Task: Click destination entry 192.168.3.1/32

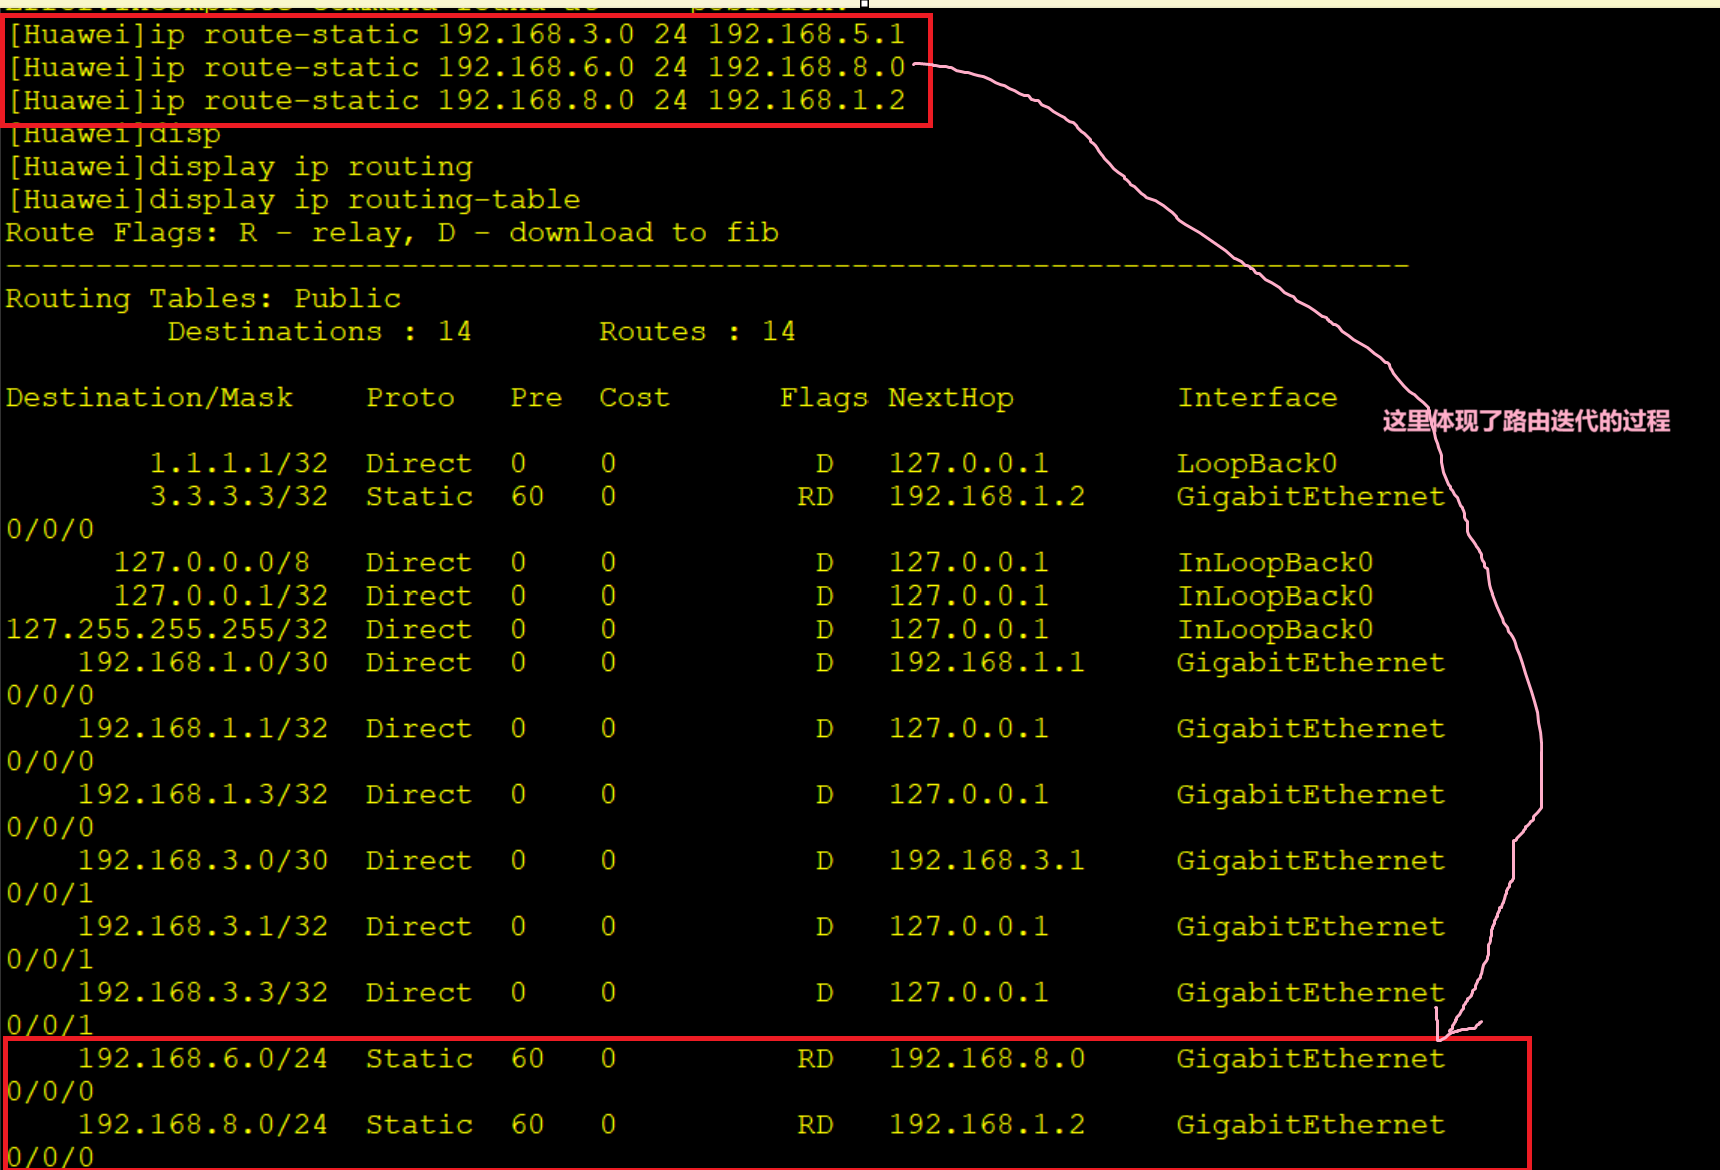Action: coord(203,926)
